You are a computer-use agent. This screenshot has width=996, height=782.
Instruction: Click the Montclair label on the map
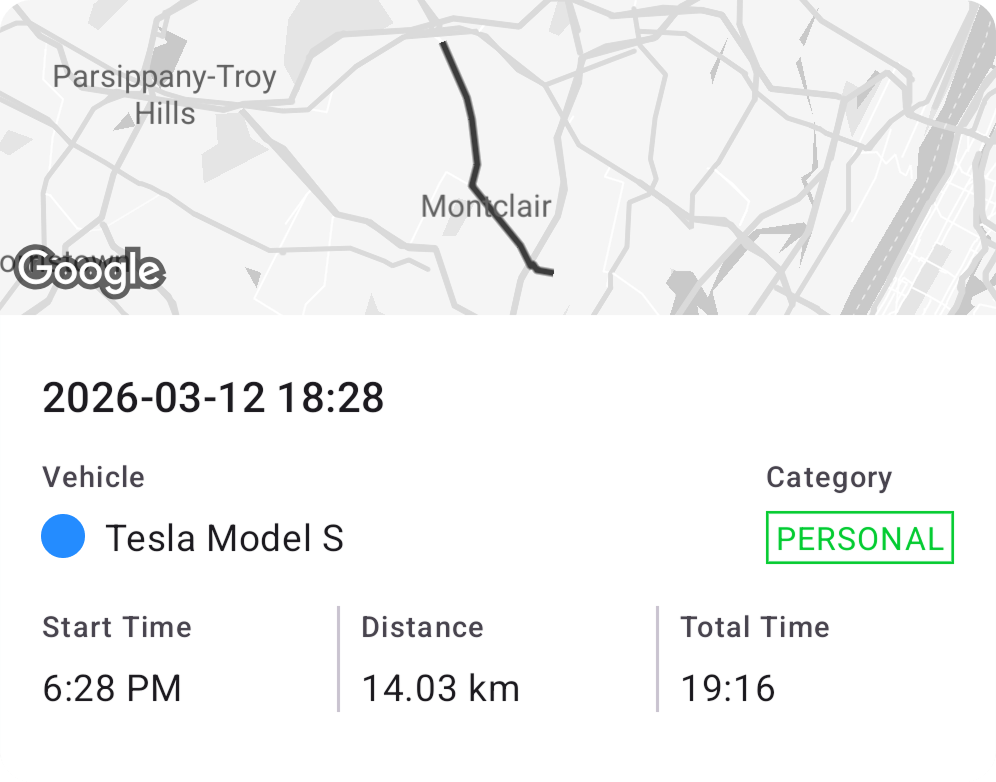486,206
